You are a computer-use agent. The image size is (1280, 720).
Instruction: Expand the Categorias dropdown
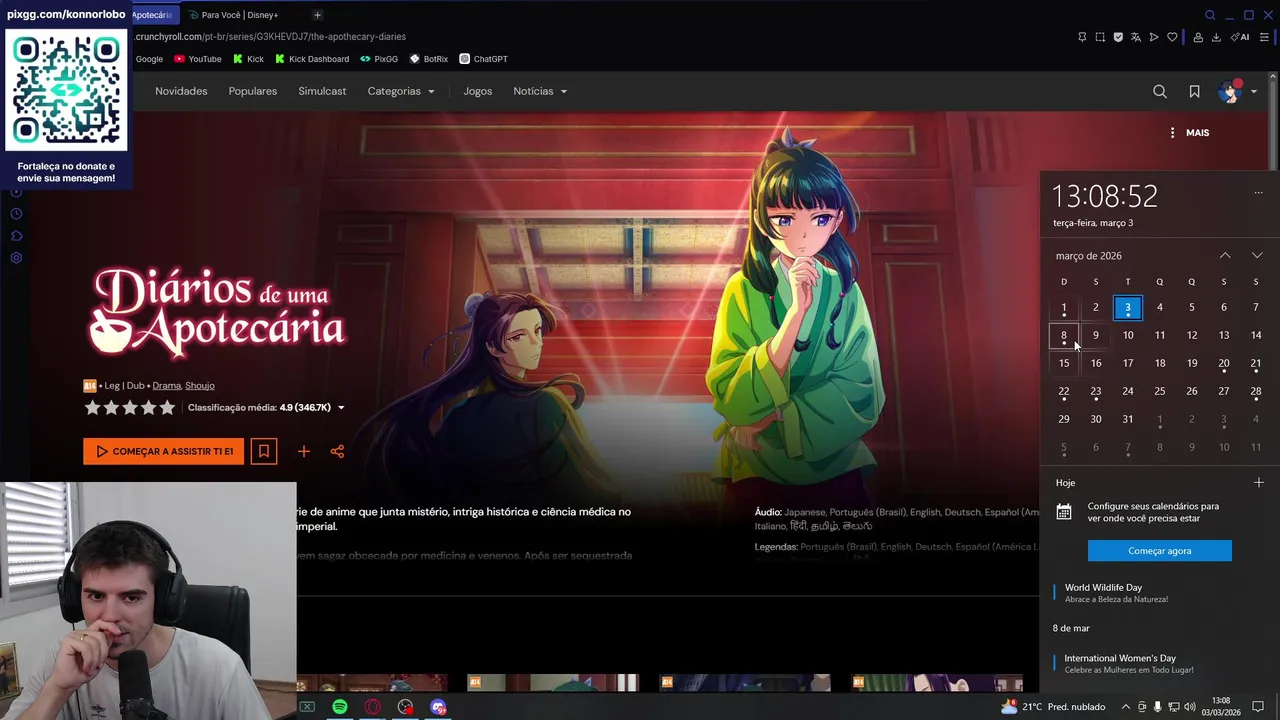401,91
